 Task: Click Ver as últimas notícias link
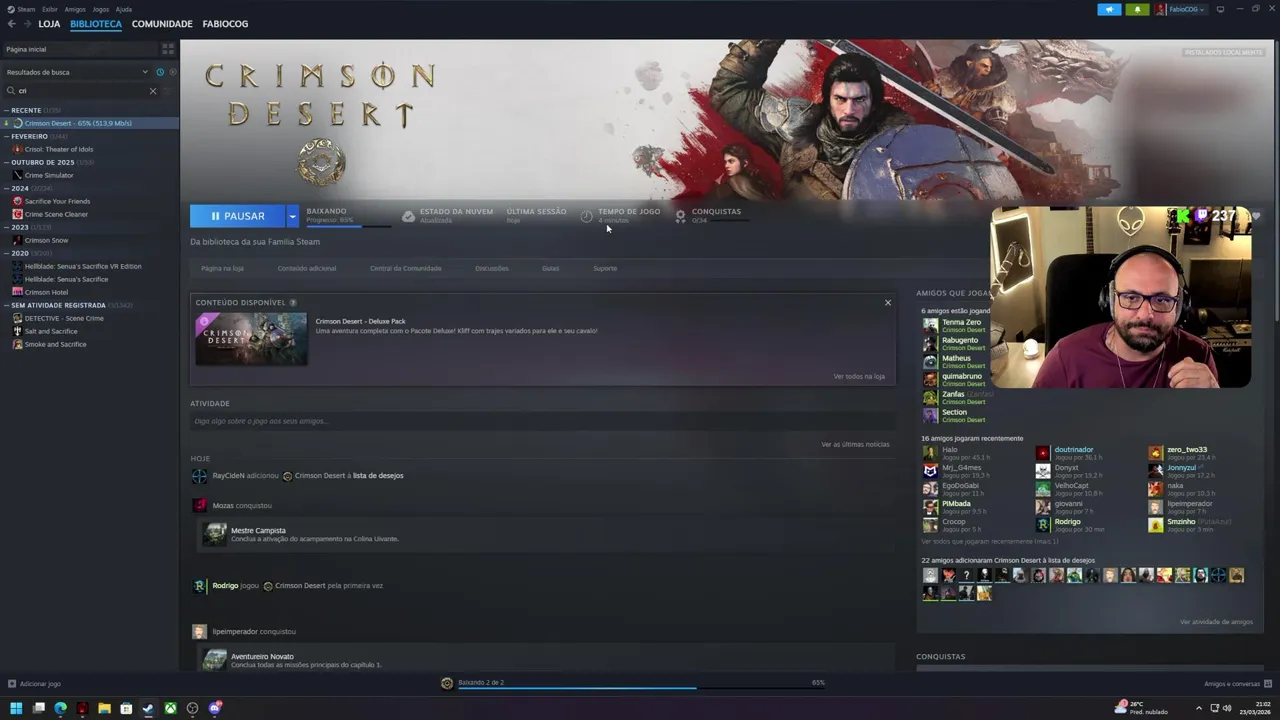pyautogui.click(x=855, y=444)
